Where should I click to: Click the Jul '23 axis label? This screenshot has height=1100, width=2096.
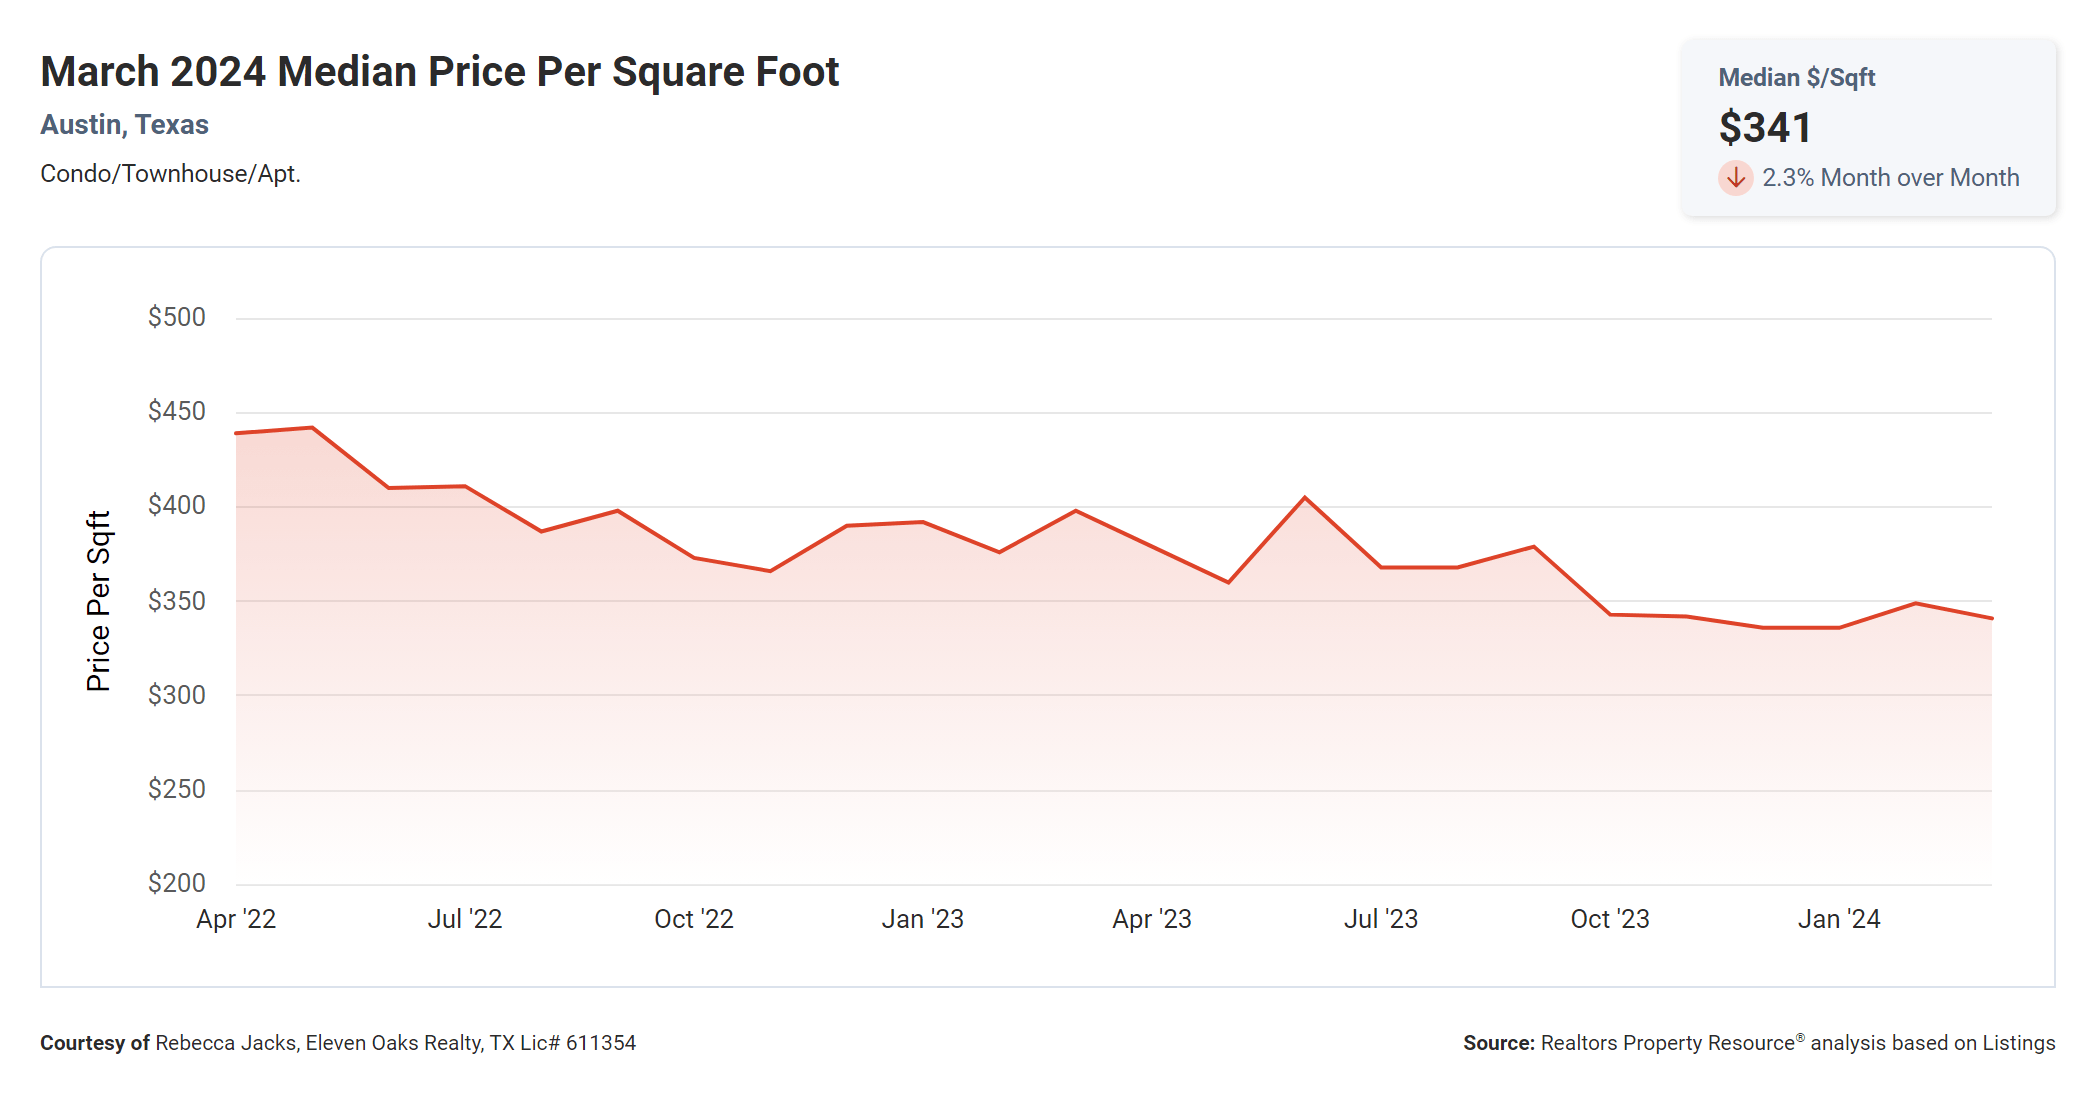(x=1381, y=919)
